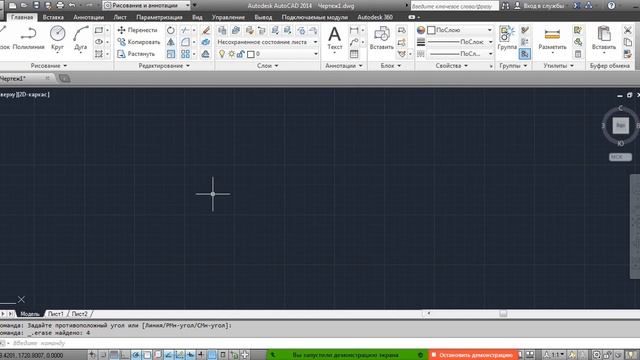Select the Arc (Дуга) tool
This screenshot has height=360, width=640.
click(80, 38)
